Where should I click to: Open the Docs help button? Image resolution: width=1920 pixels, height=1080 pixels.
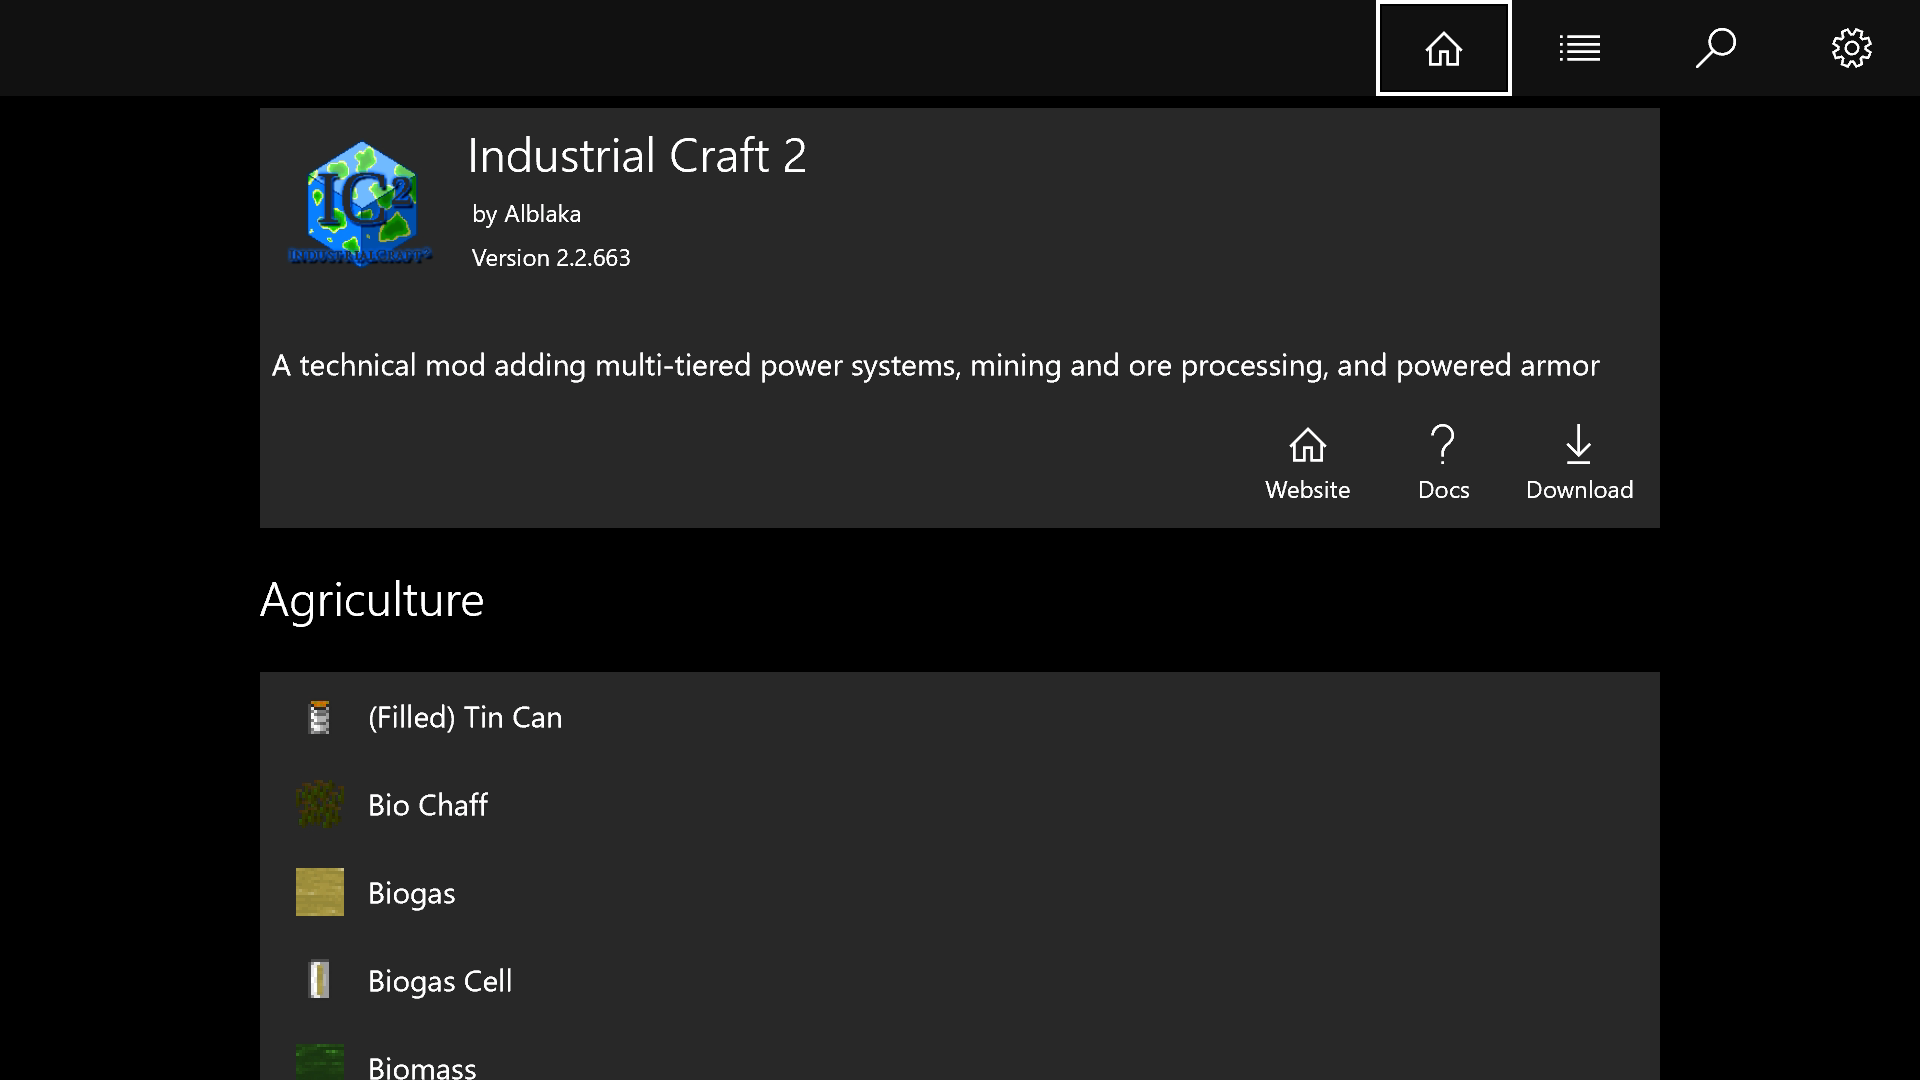point(1443,462)
